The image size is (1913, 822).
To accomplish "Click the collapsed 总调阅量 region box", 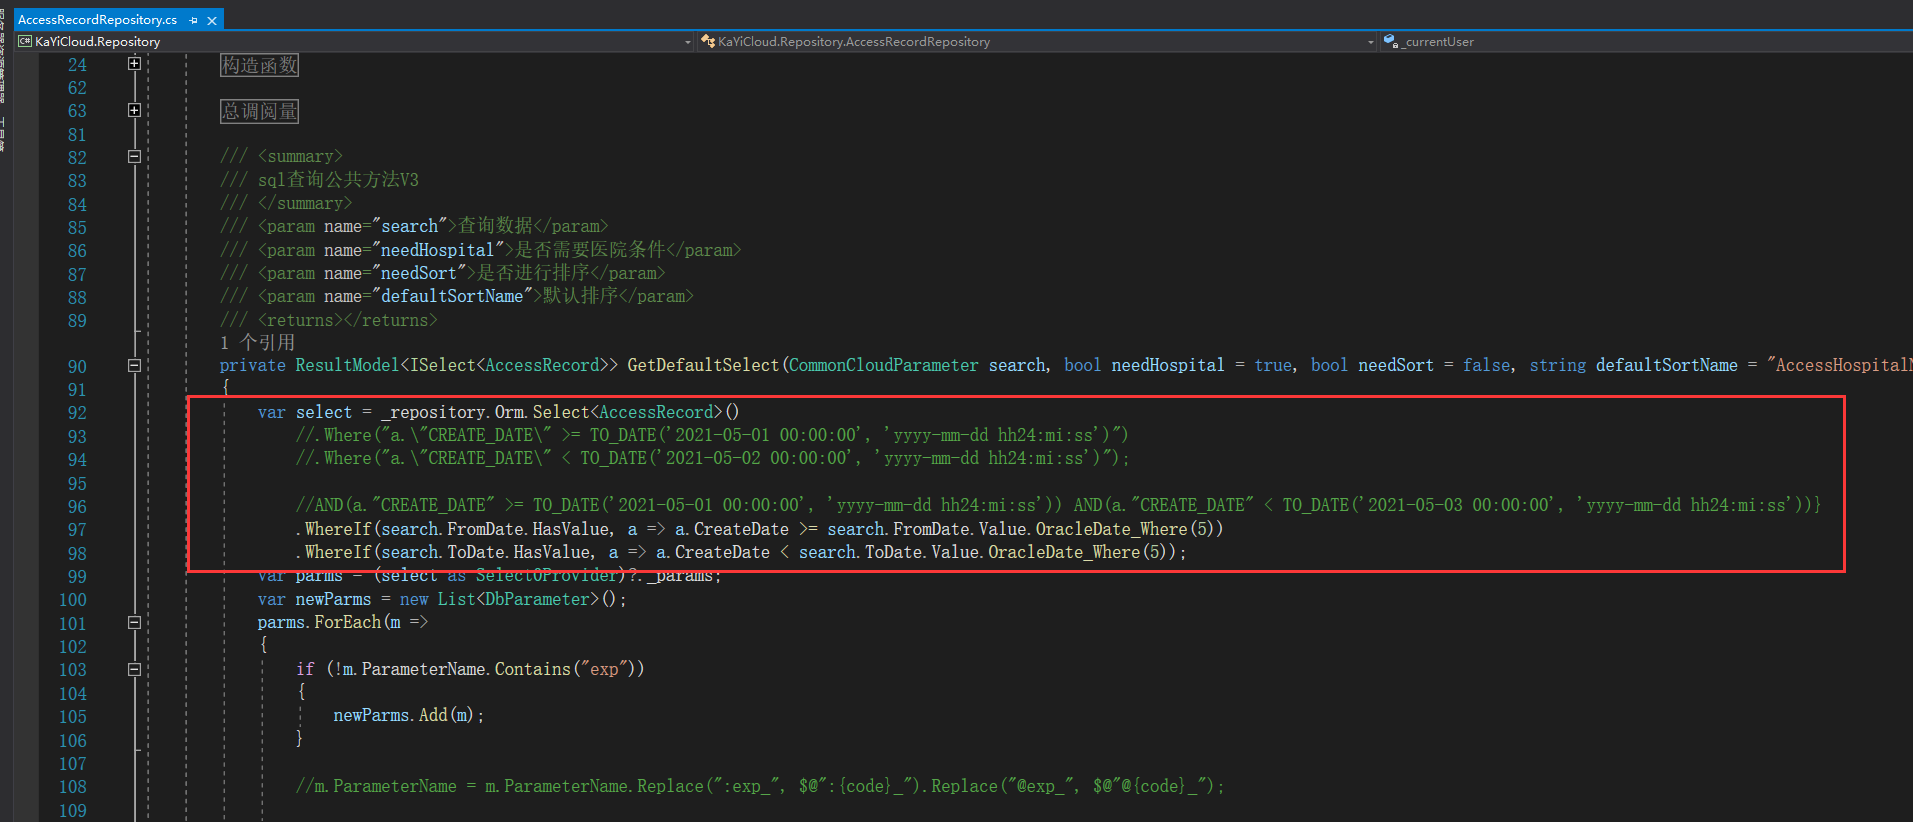I will coord(259,111).
